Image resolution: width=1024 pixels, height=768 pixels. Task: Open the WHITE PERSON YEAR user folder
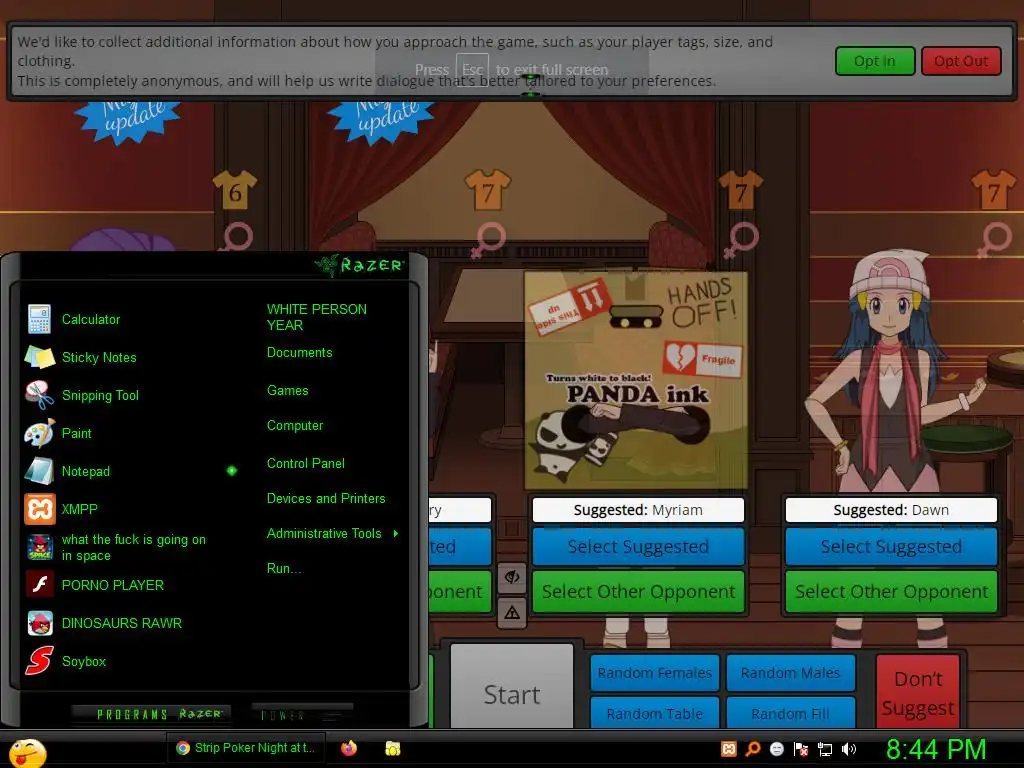(x=317, y=317)
